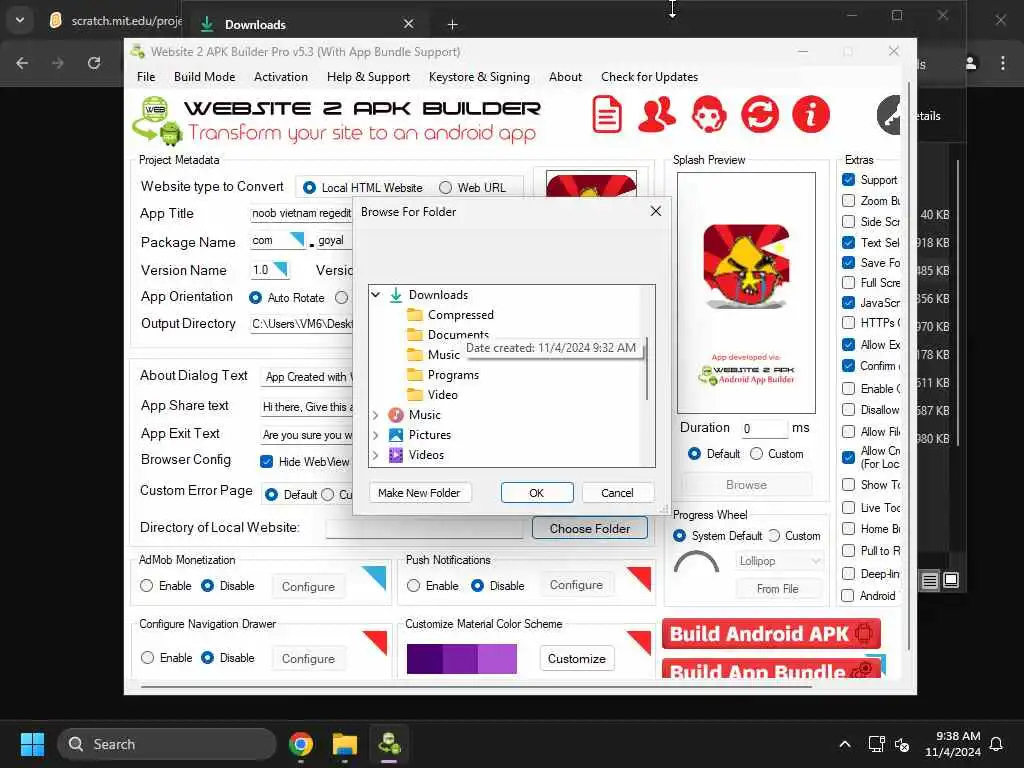The height and width of the screenshot is (768, 1024).
Task: Open the Build Mode menu
Action: coord(204,77)
